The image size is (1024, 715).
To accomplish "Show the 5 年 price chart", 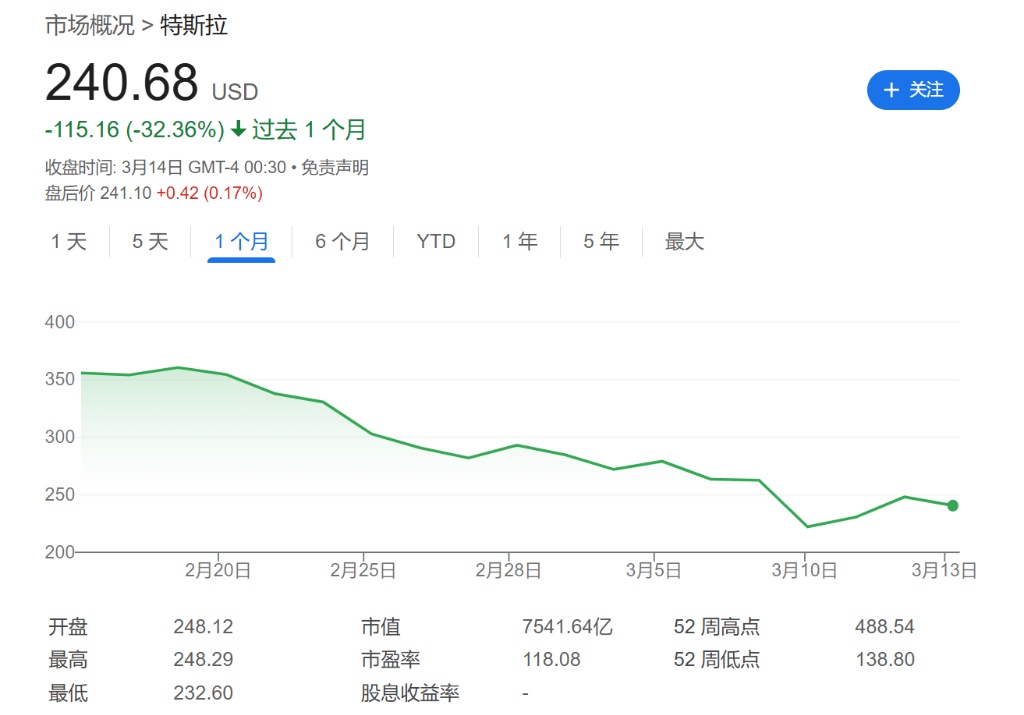I will tap(601, 242).
